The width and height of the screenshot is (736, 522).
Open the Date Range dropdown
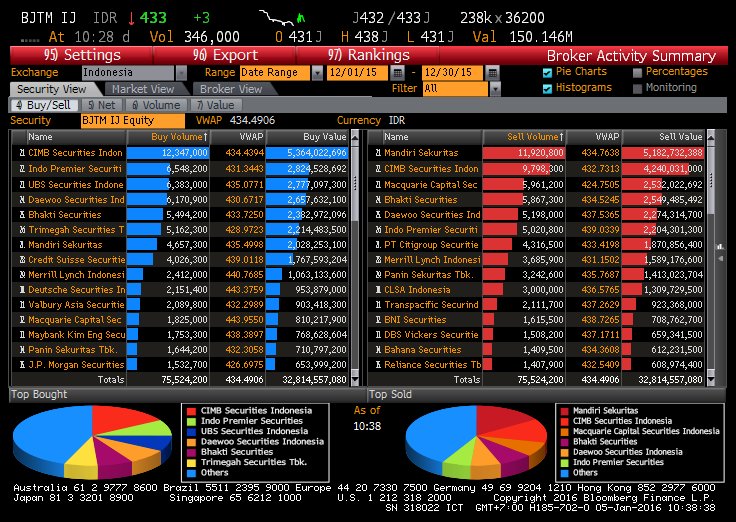[x=317, y=73]
